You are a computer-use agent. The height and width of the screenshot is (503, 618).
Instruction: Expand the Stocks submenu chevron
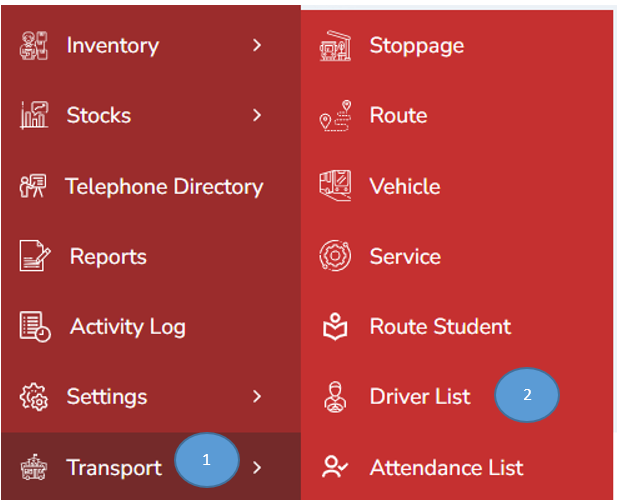(x=257, y=115)
